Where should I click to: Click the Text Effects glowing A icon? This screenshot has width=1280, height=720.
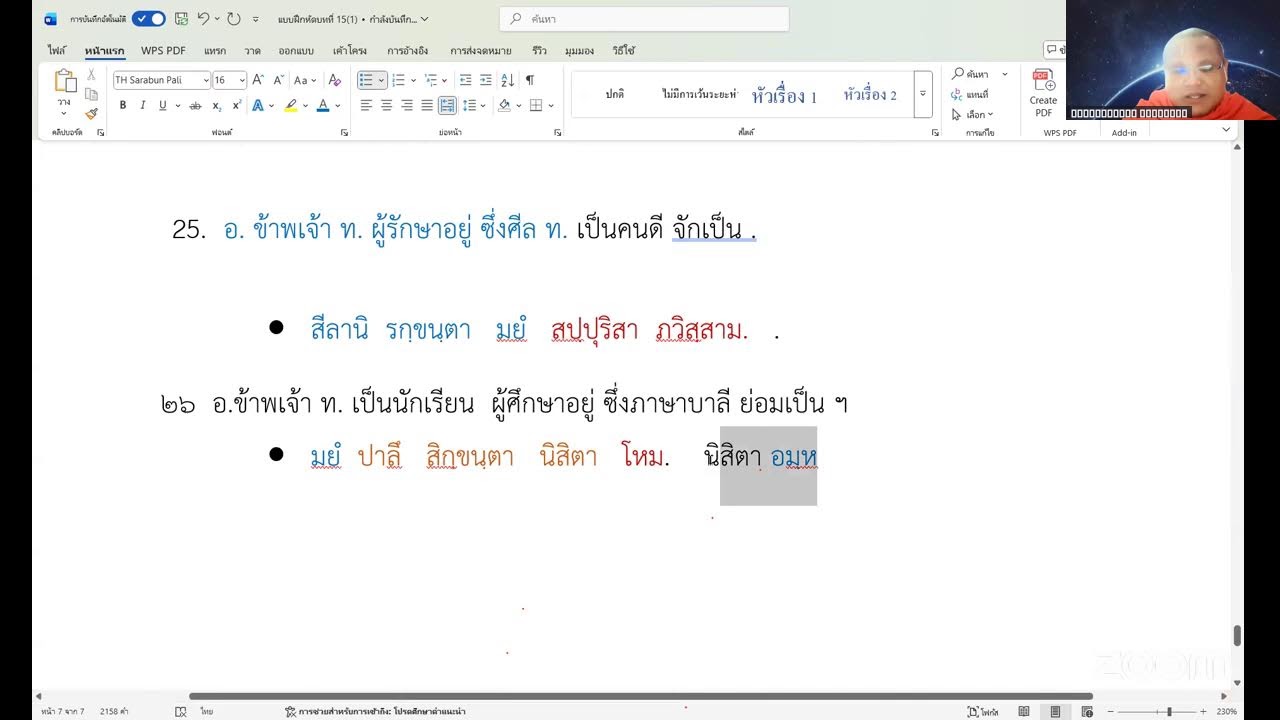tap(258, 105)
